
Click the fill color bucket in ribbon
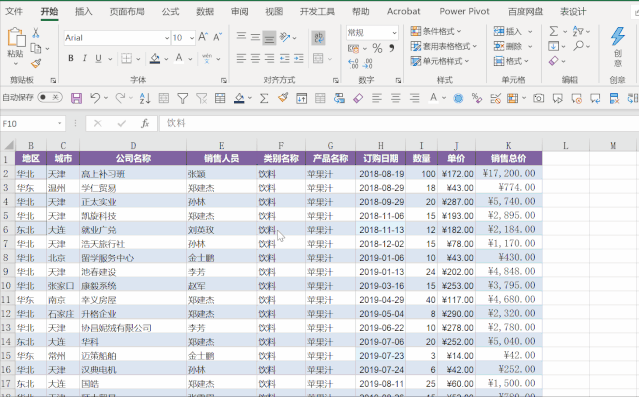[x=155, y=59]
